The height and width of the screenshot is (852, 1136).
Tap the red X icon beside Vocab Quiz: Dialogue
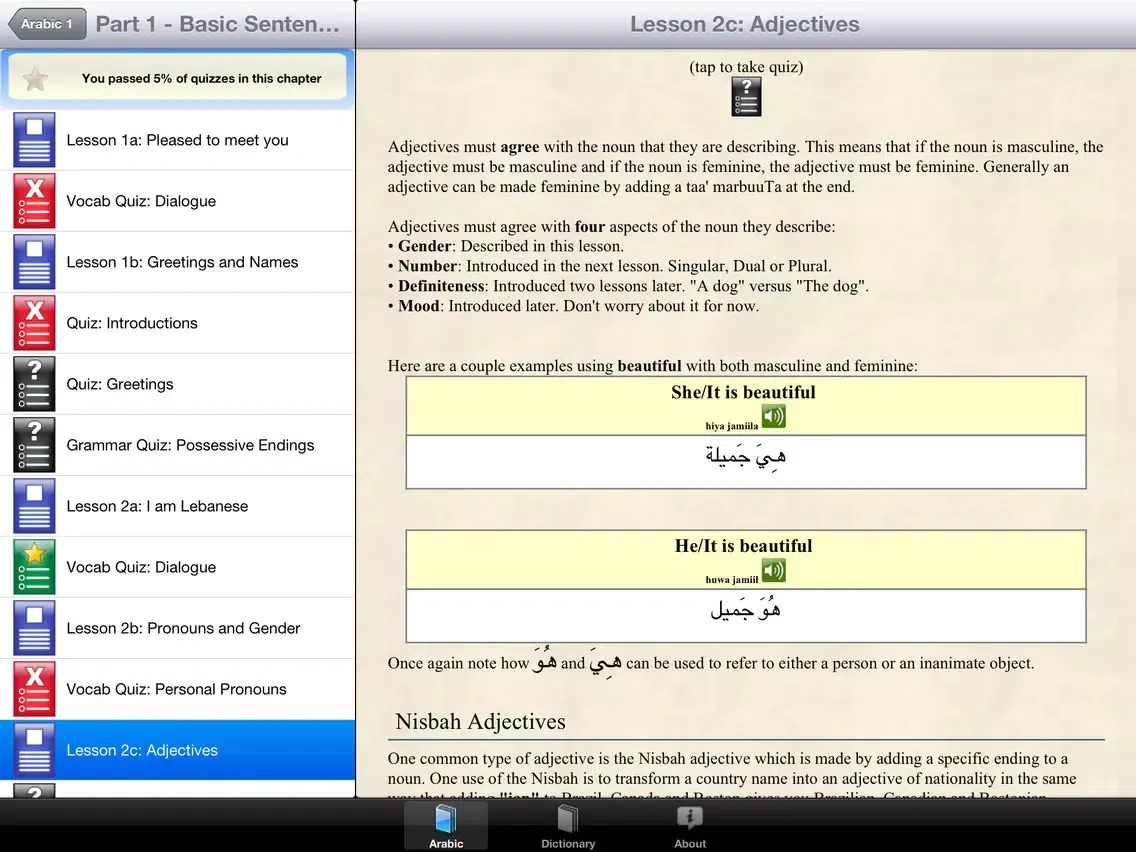(x=34, y=201)
